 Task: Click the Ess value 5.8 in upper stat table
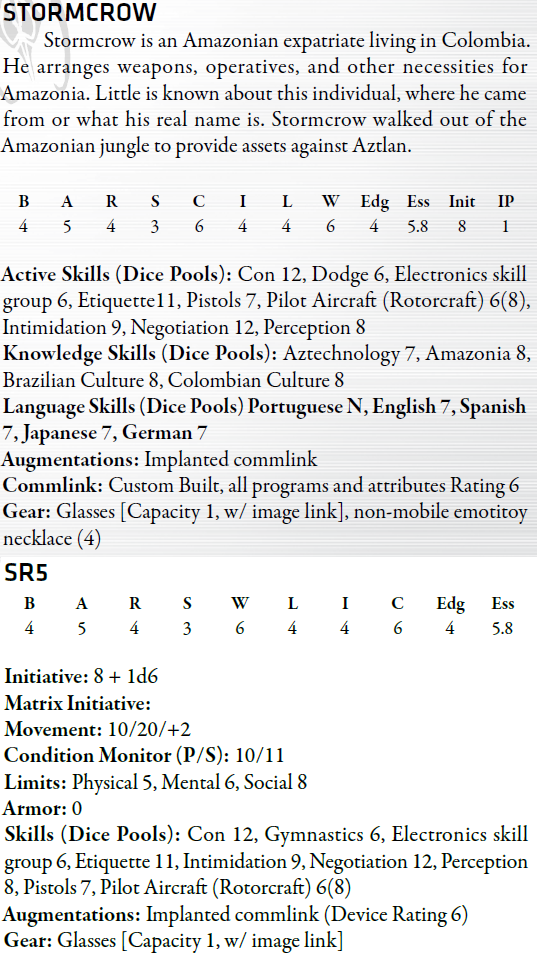(x=417, y=227)
